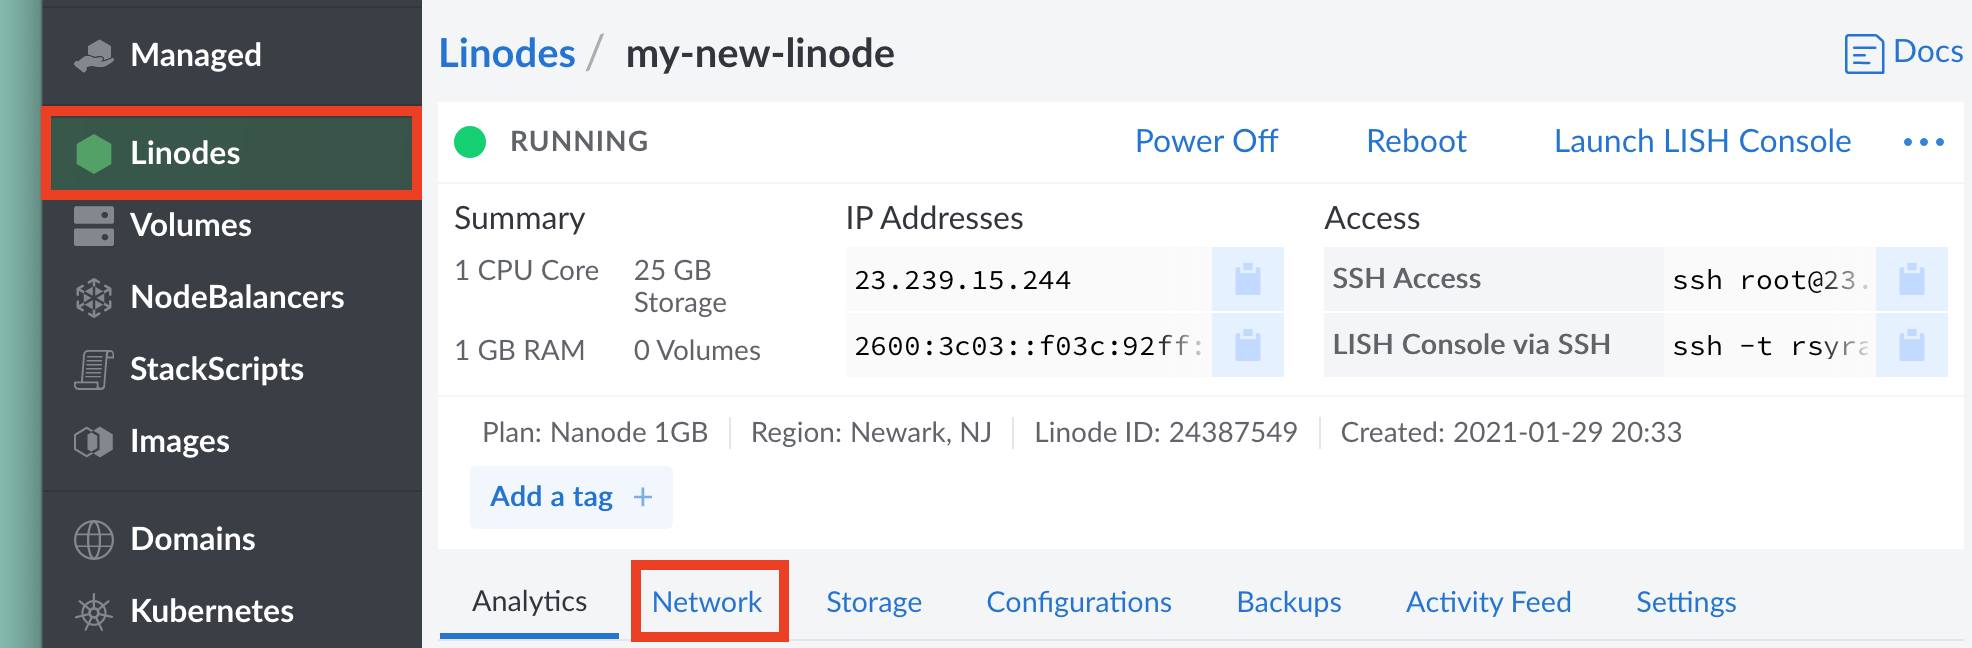Open Domains using the globe icon

[x=95, y=539]
